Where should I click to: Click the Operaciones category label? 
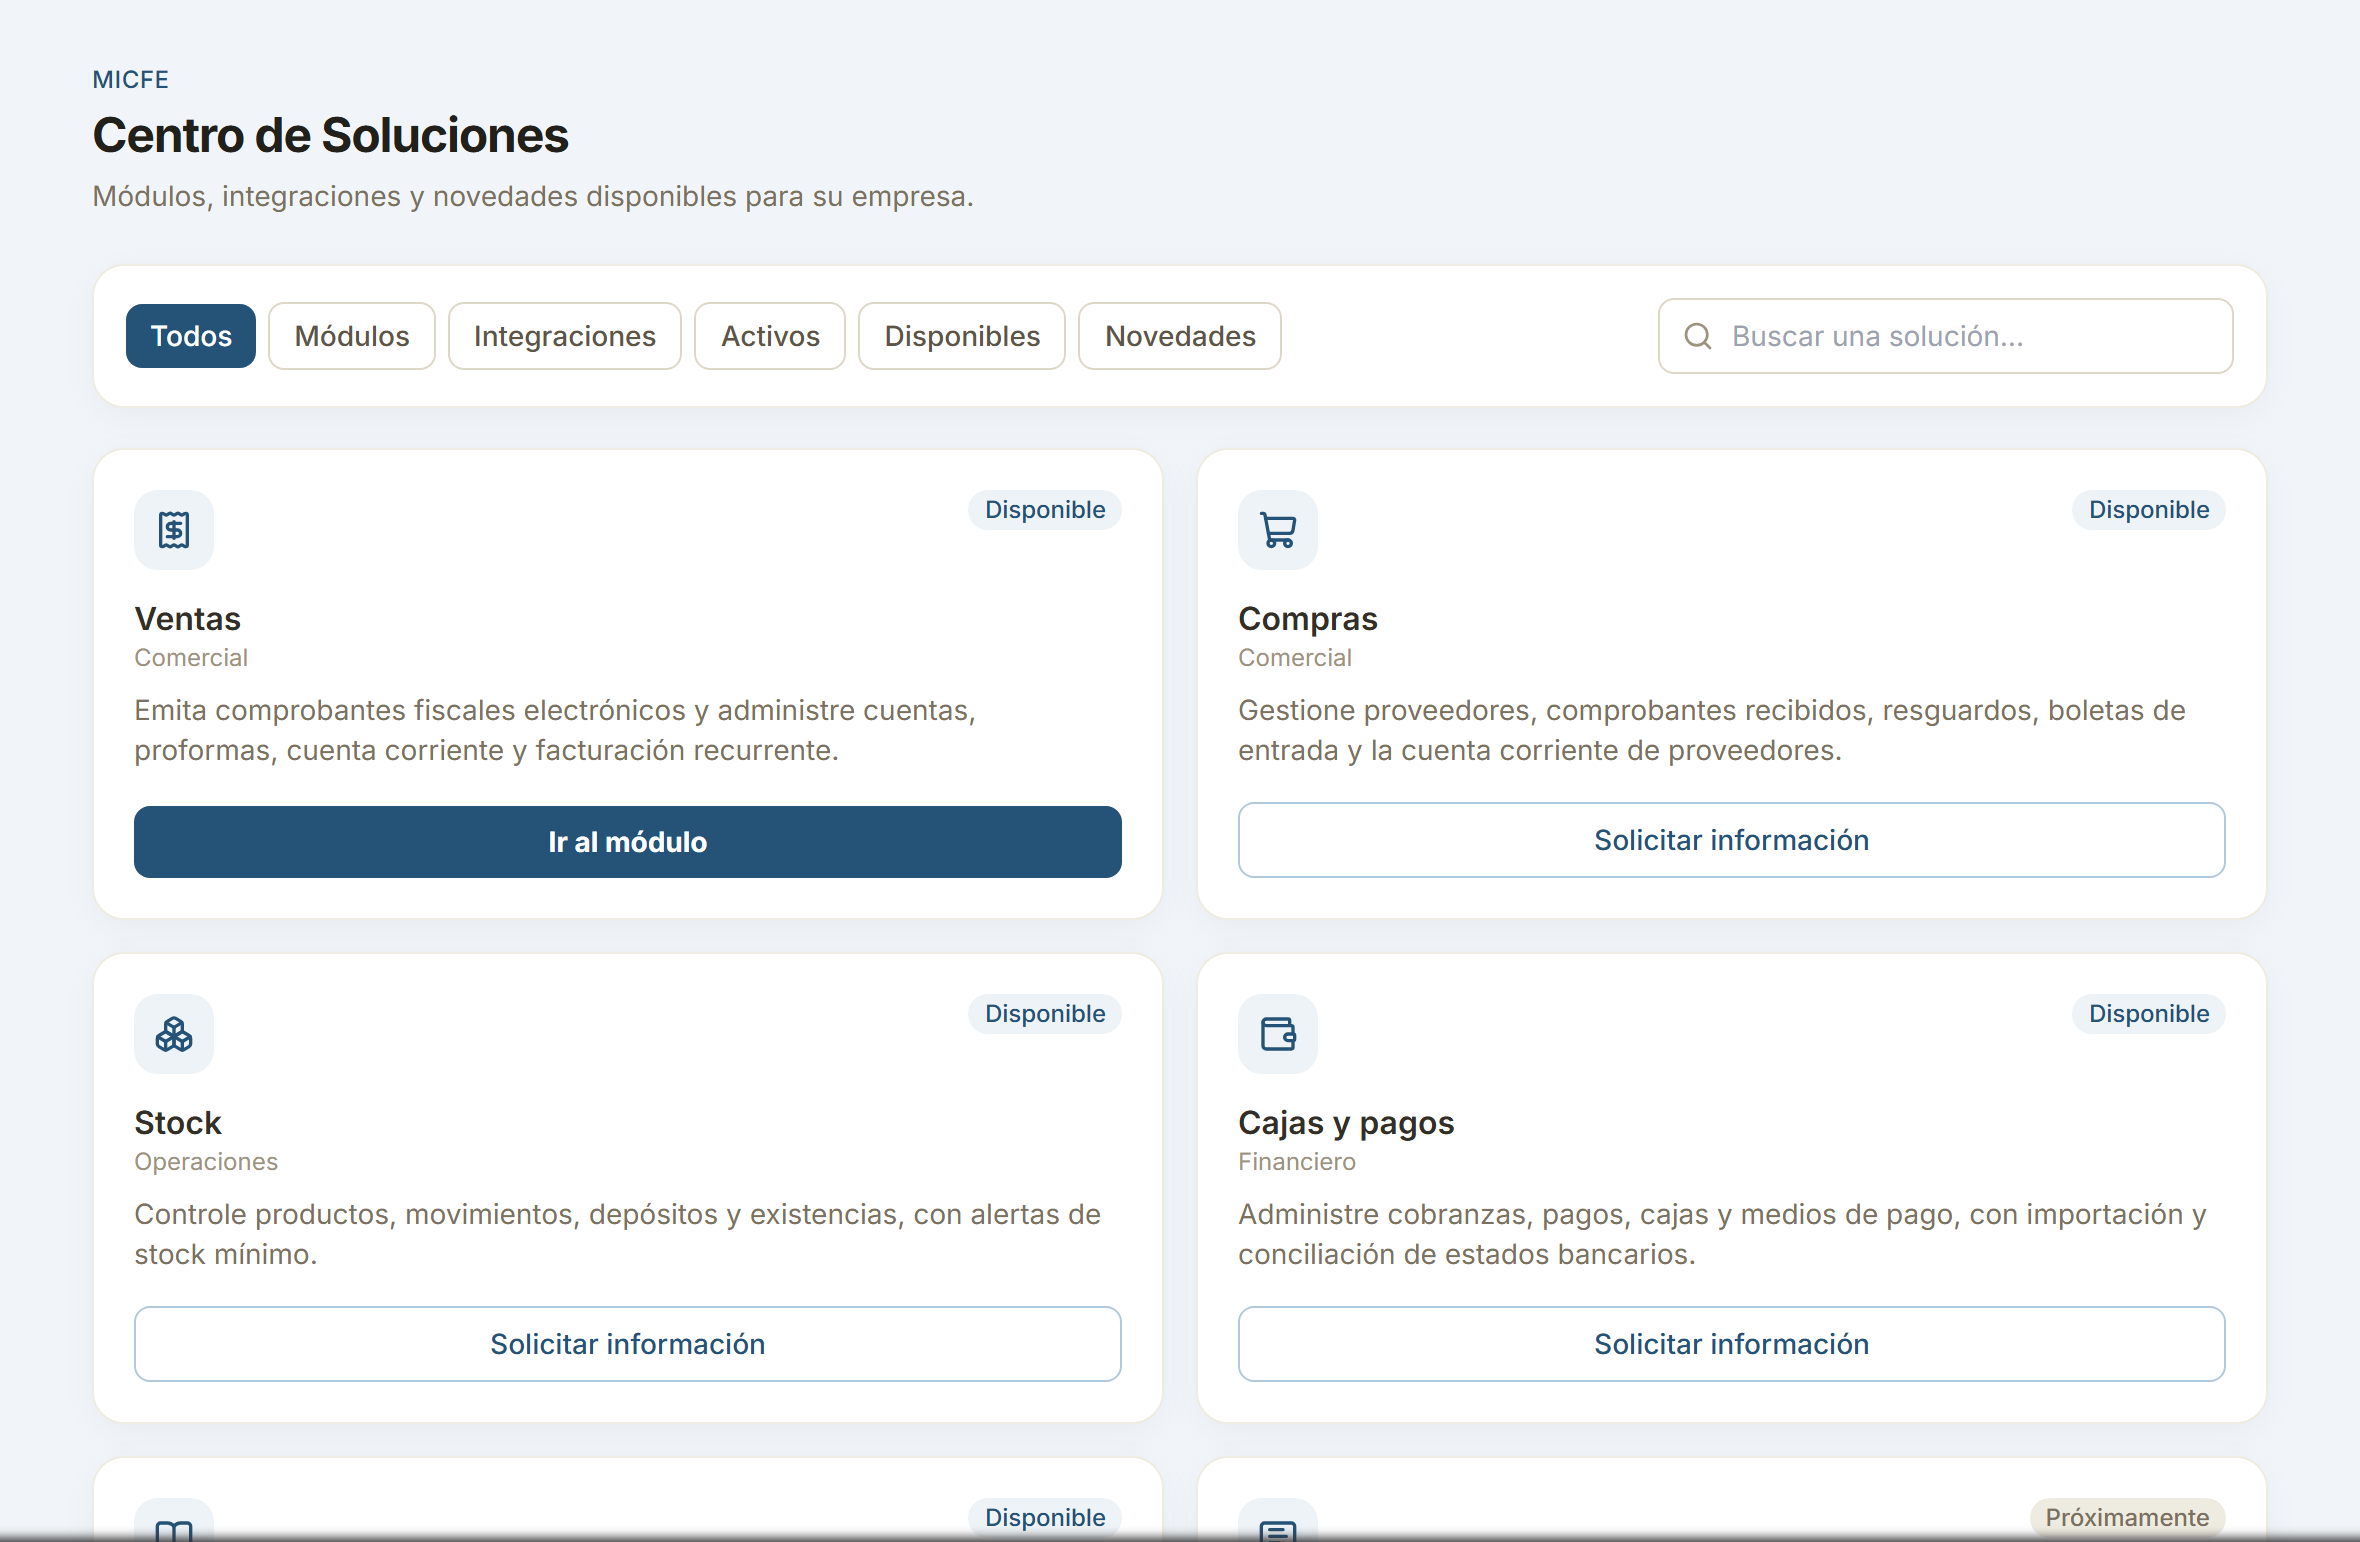click(x=206, y=1162)
